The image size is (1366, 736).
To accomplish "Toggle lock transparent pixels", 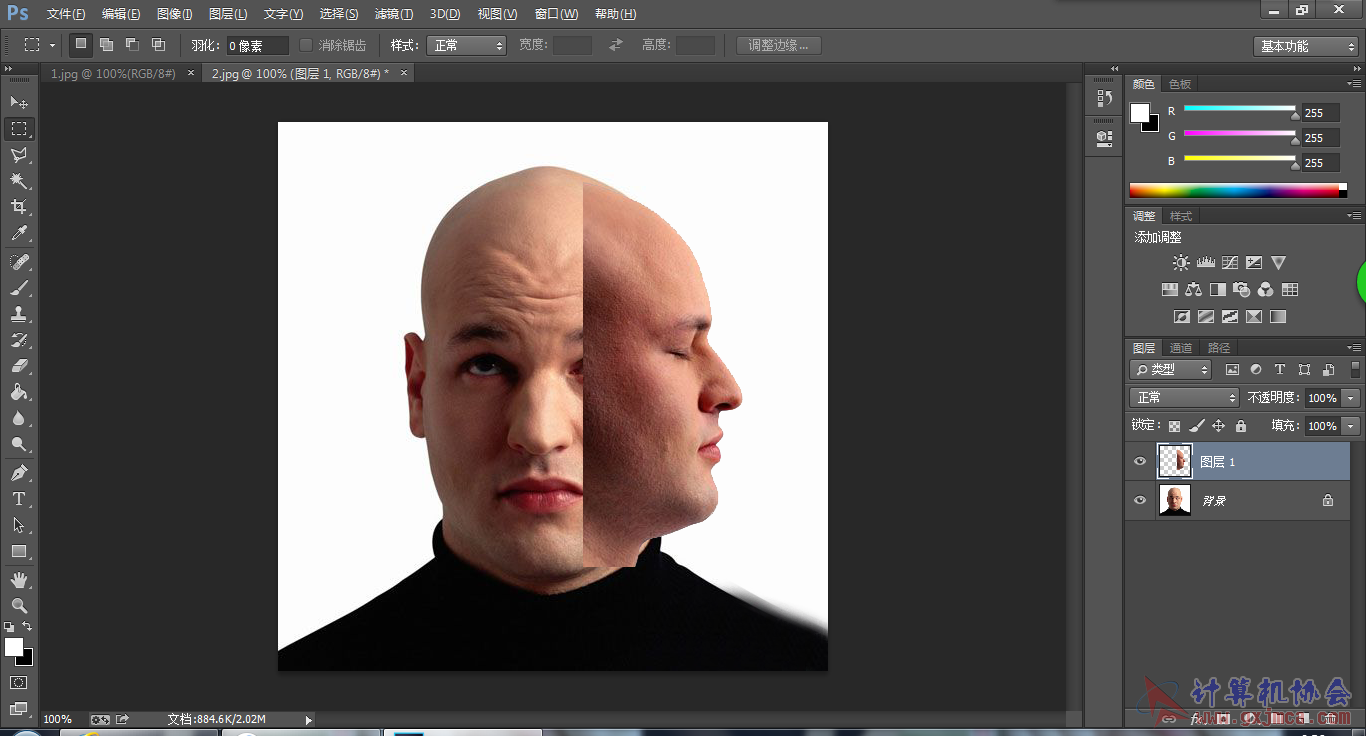I will click(x=1174, y=426).
